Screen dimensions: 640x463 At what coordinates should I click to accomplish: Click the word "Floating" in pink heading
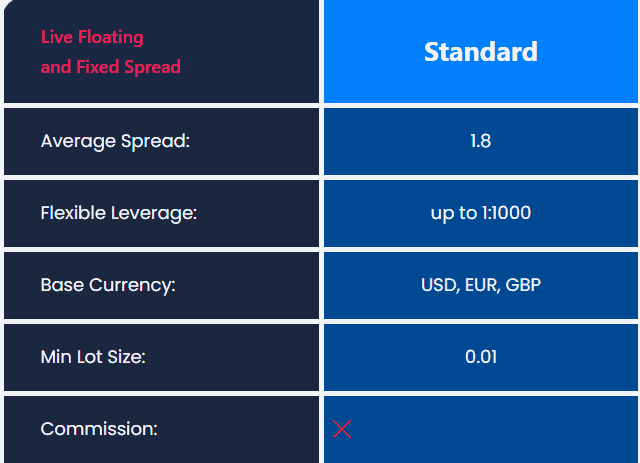tap(111, 38)
